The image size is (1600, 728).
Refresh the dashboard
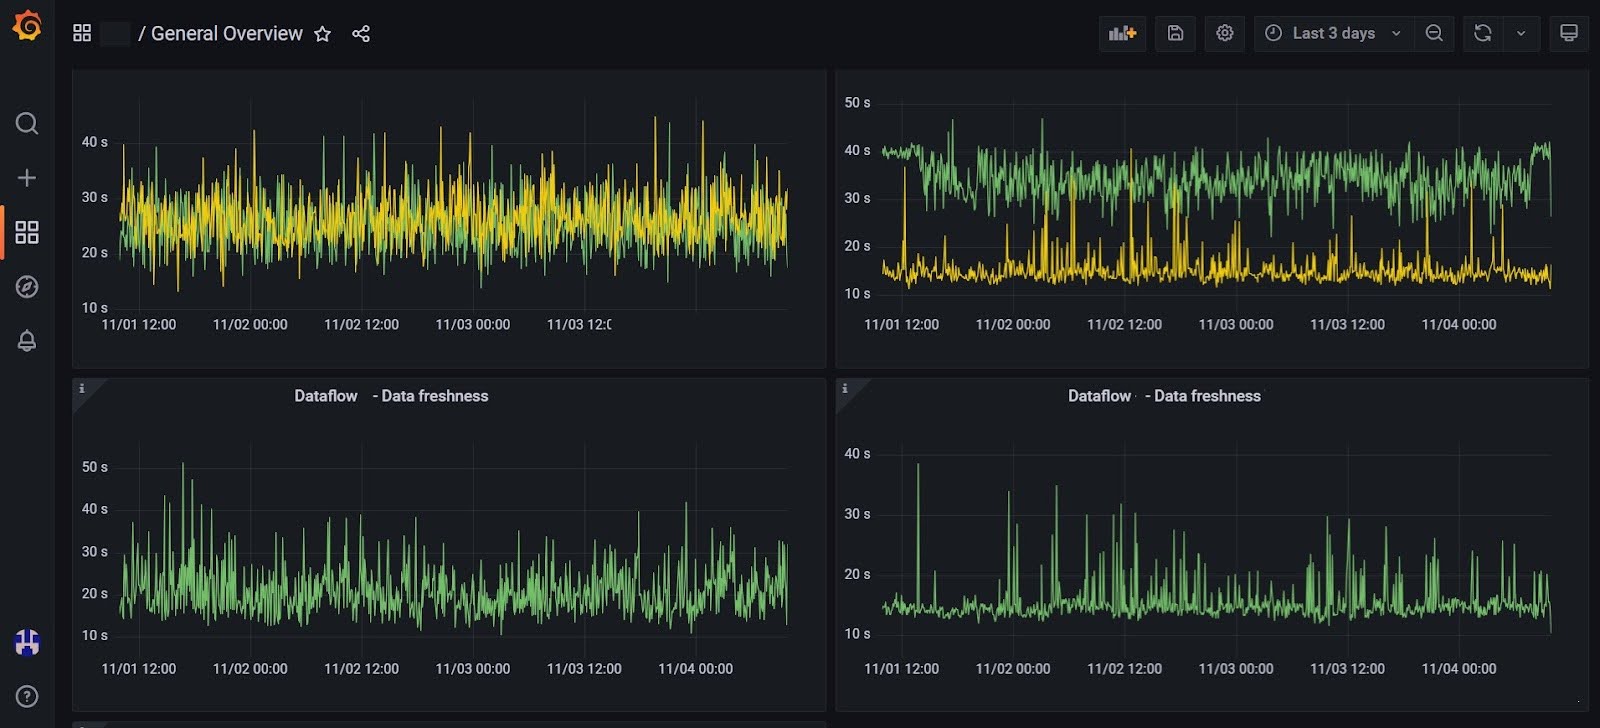[1483, 33]
